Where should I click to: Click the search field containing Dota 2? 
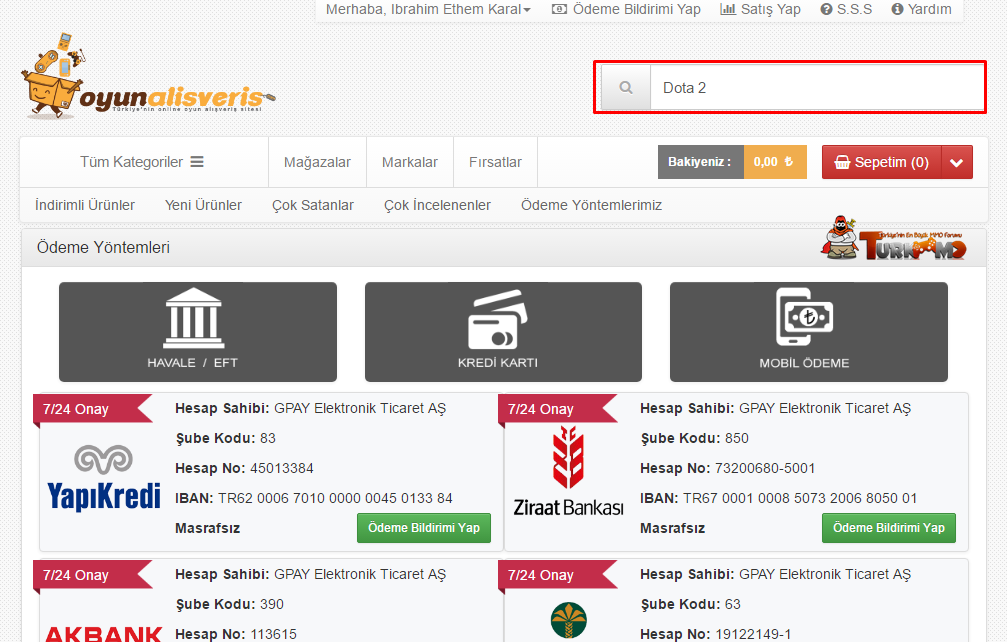(817, 88)
